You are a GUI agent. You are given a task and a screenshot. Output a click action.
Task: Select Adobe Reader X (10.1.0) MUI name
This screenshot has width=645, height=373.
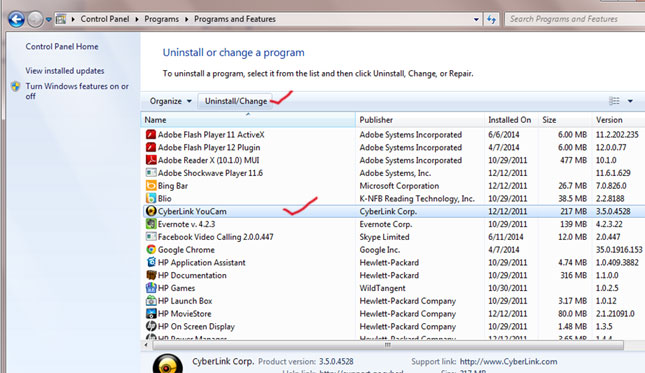(x=209, y=160)
